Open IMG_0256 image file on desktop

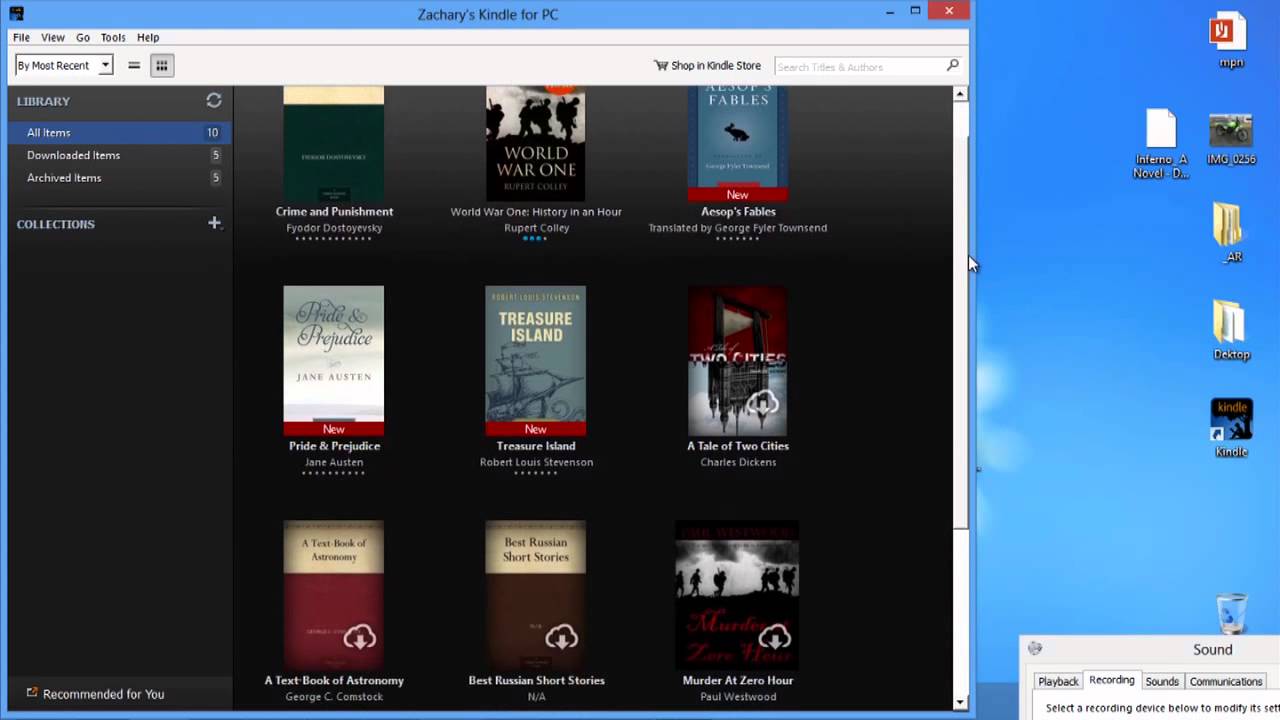pyautogui.click(x=1231, y=139)
